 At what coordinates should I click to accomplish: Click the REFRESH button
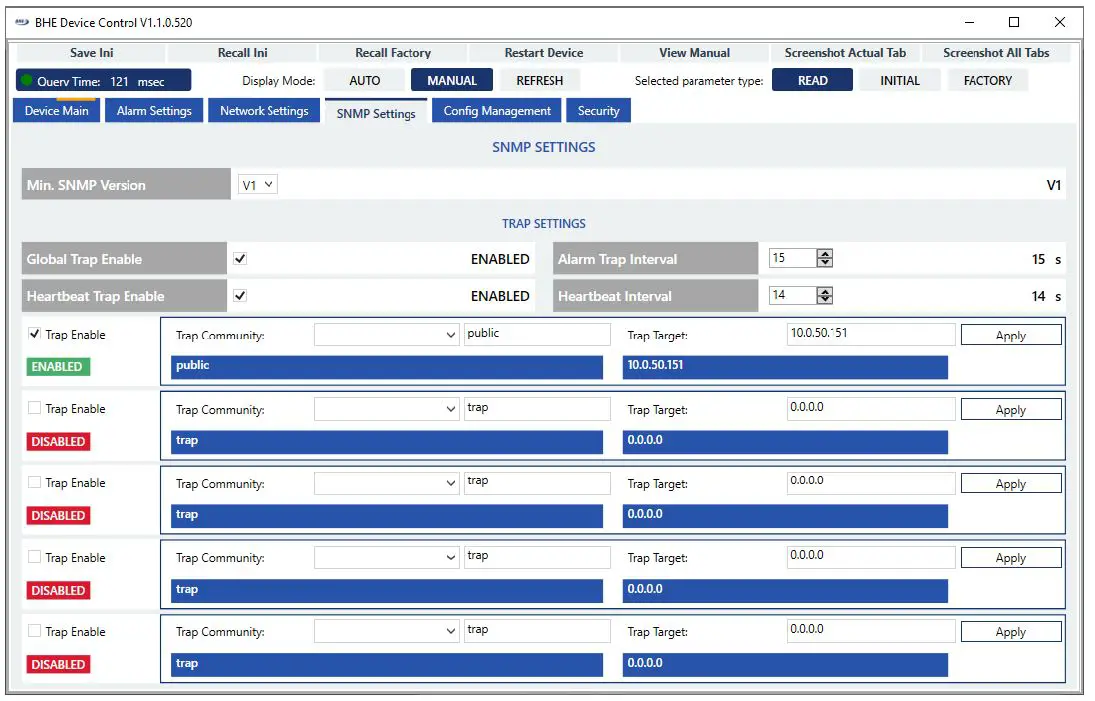tap(539, 80)
